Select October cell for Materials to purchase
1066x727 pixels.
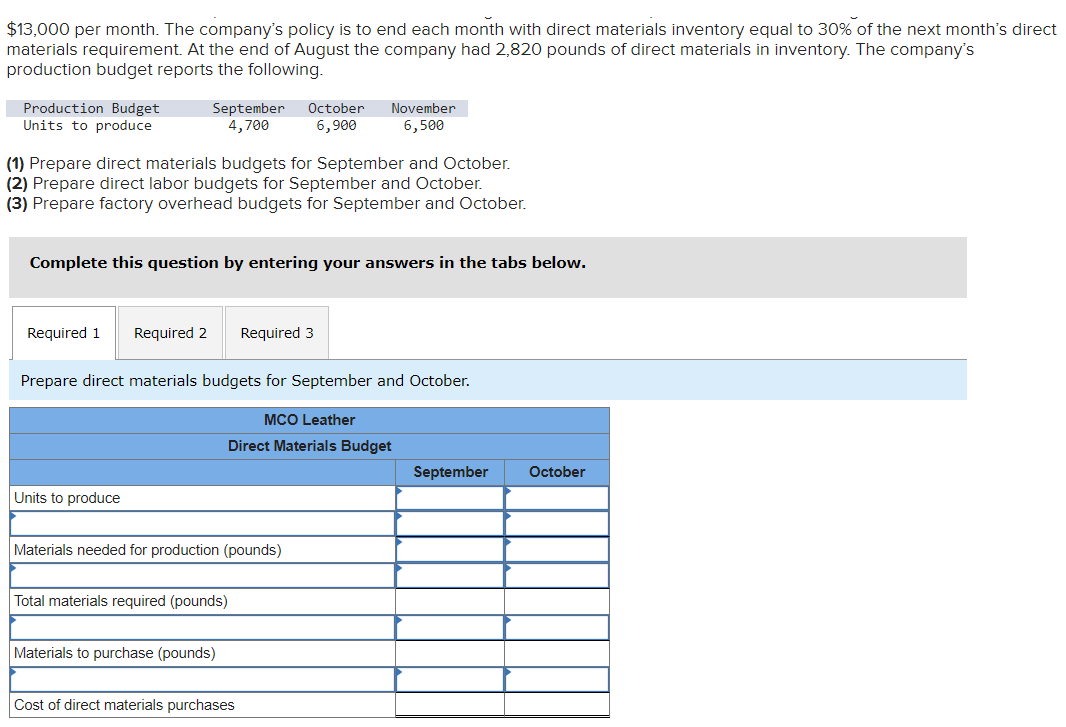pos(557,653)
